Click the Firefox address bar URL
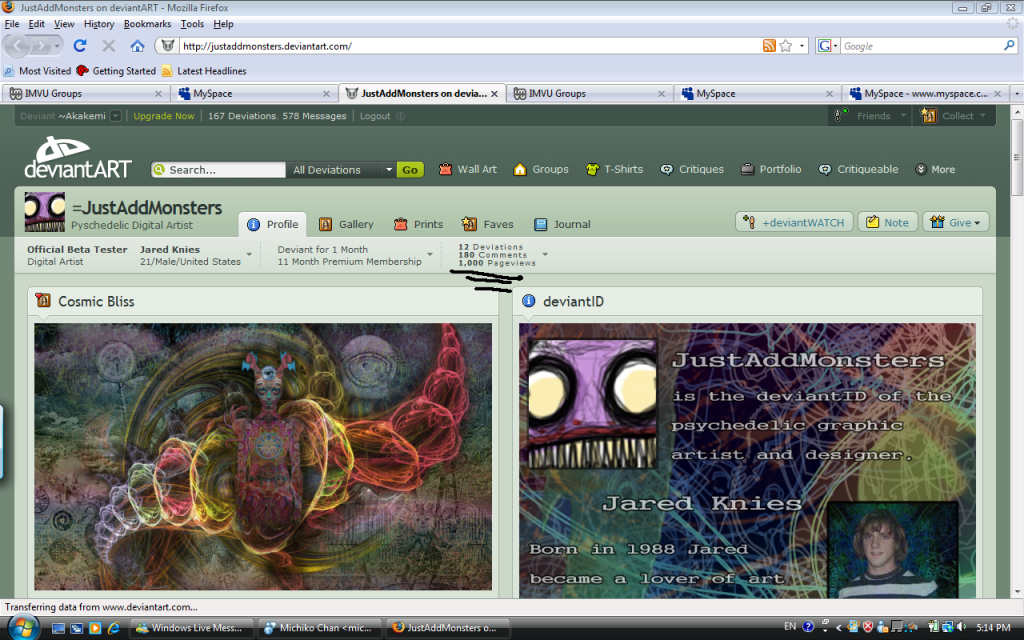Screen dimensions: 1024x640 point(470,46)
